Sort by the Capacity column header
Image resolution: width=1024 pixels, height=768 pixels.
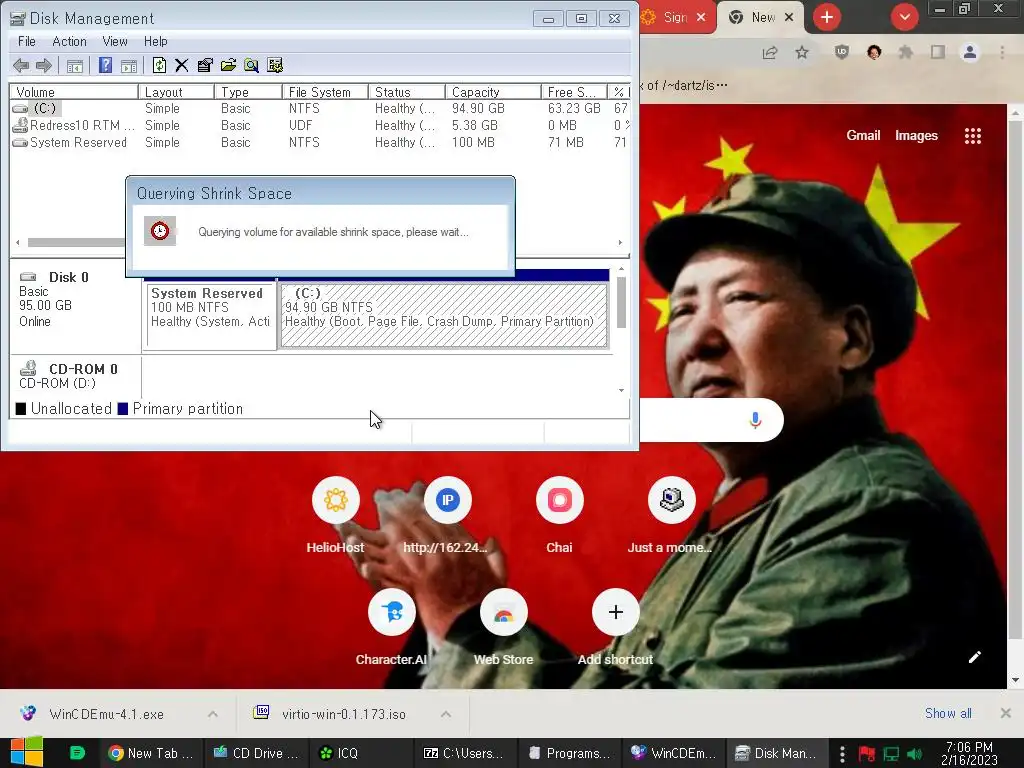(493, 92)
